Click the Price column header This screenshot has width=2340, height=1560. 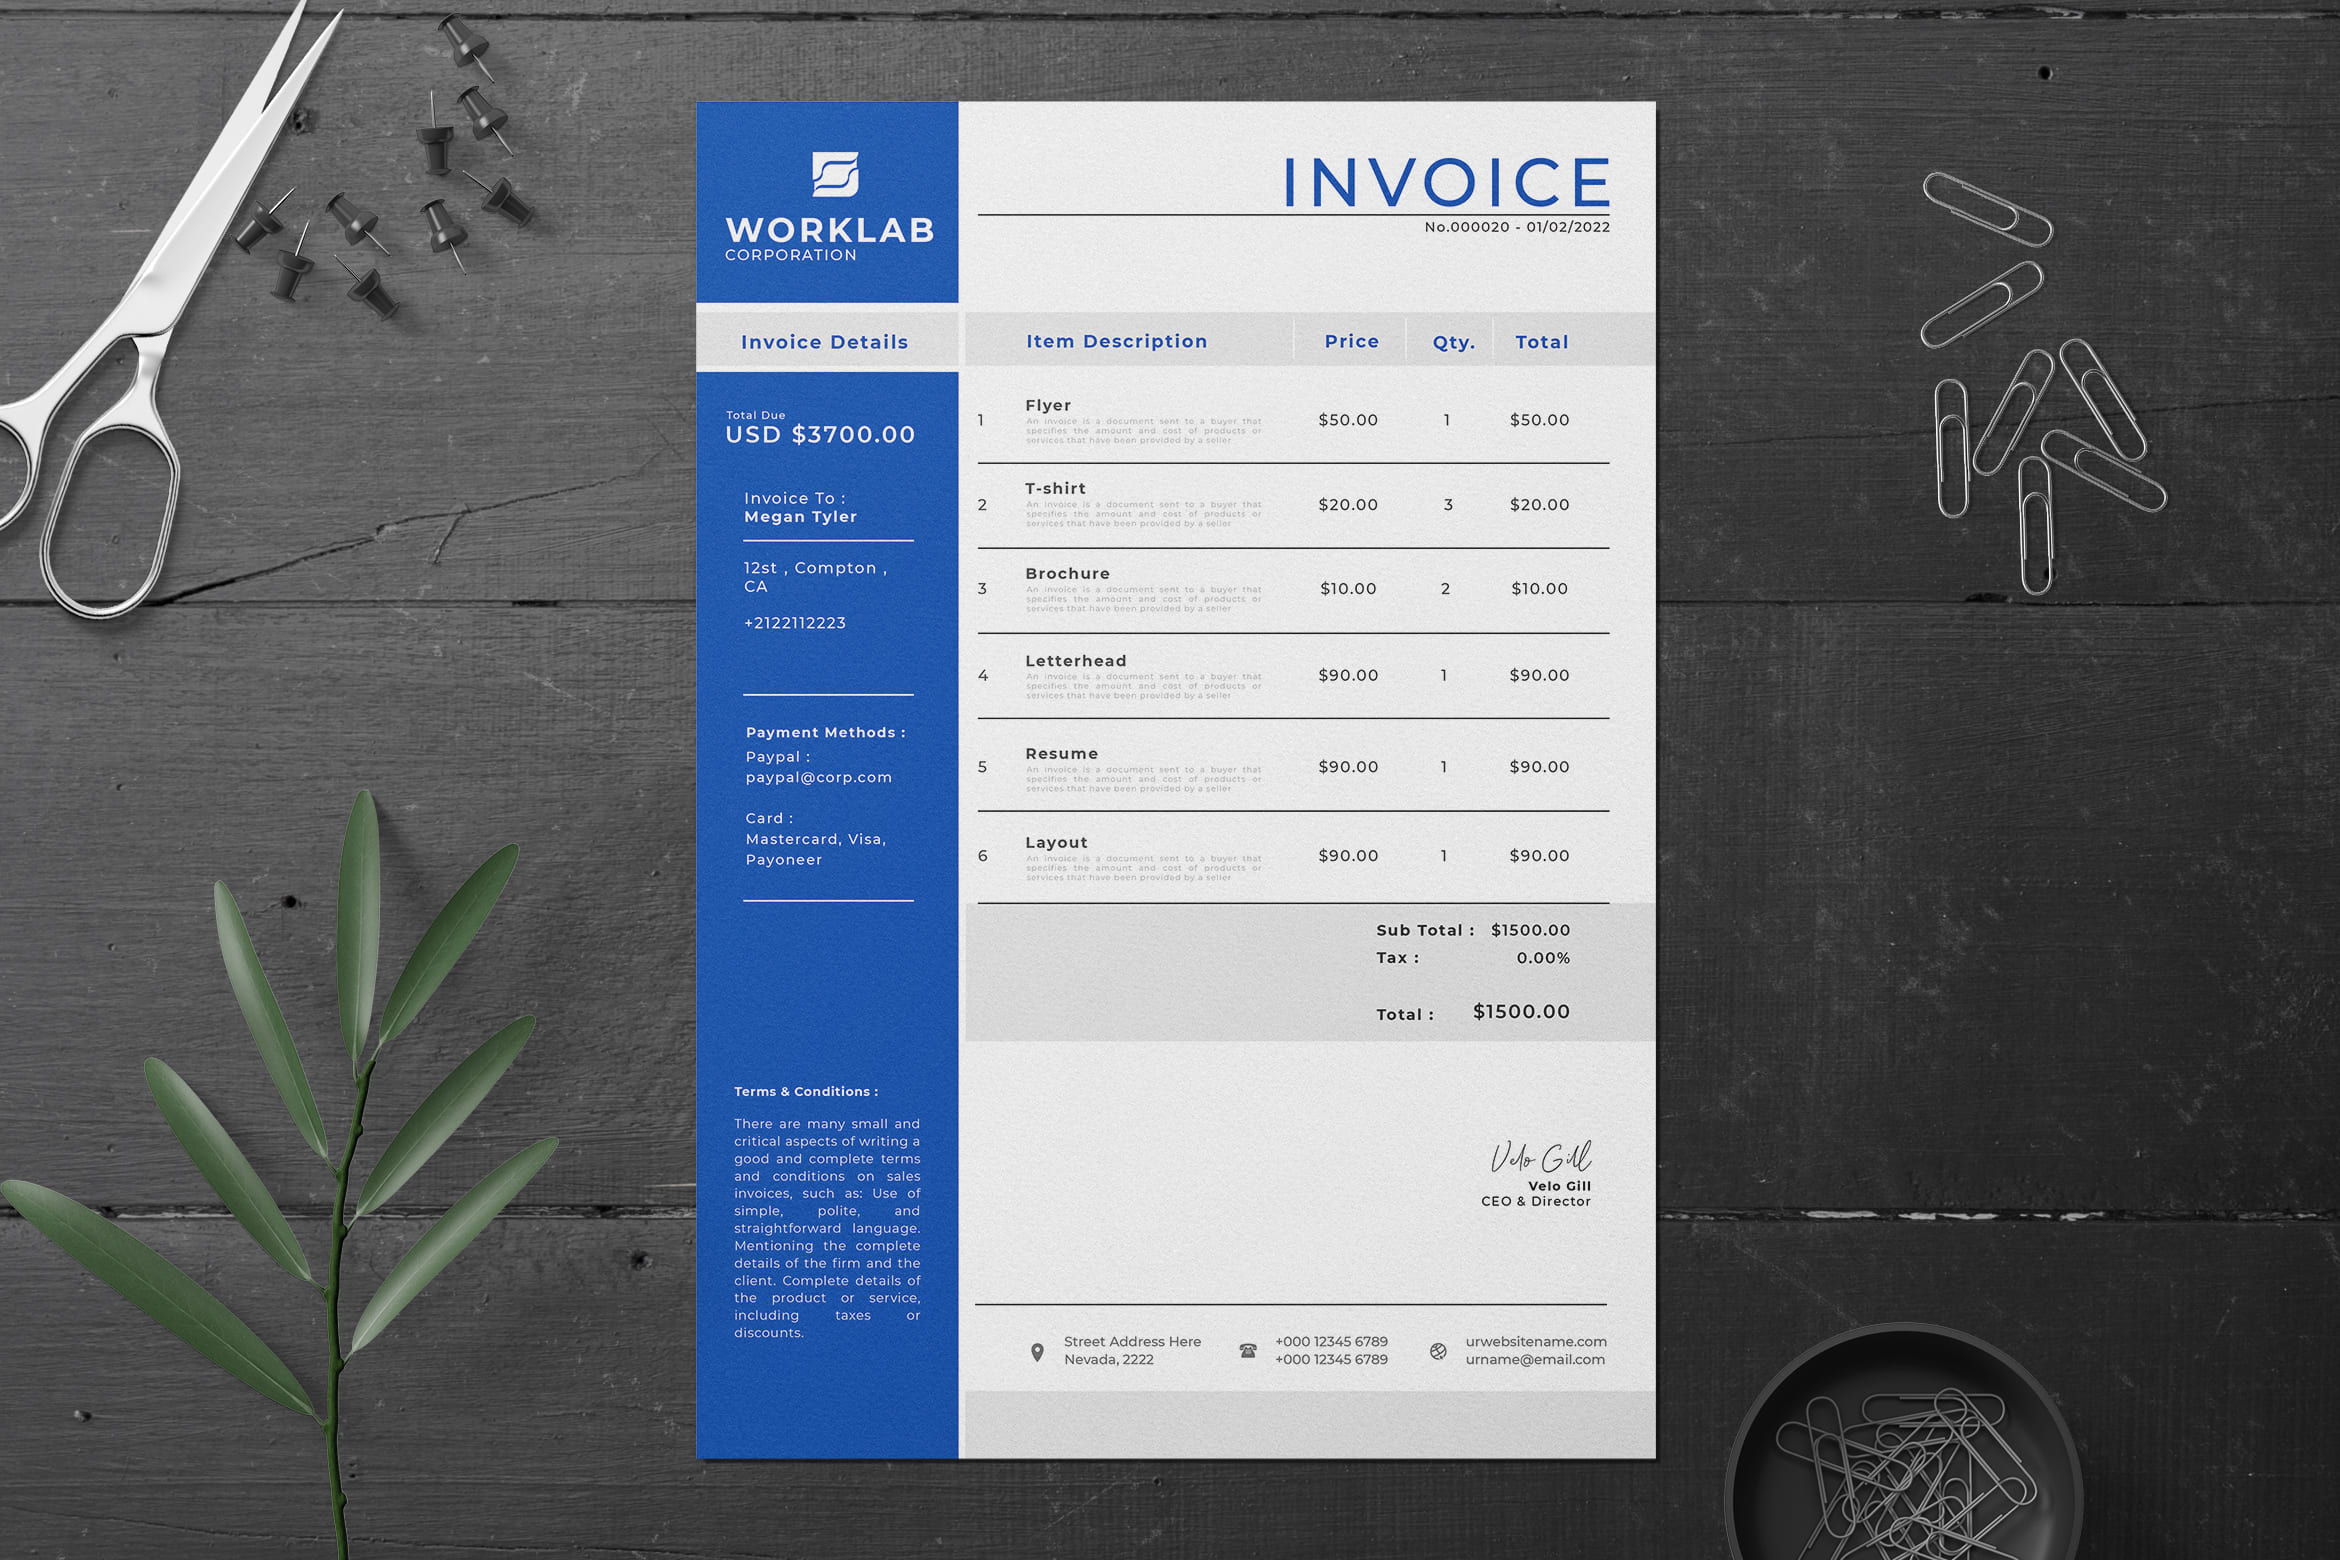pos(1351,341)
